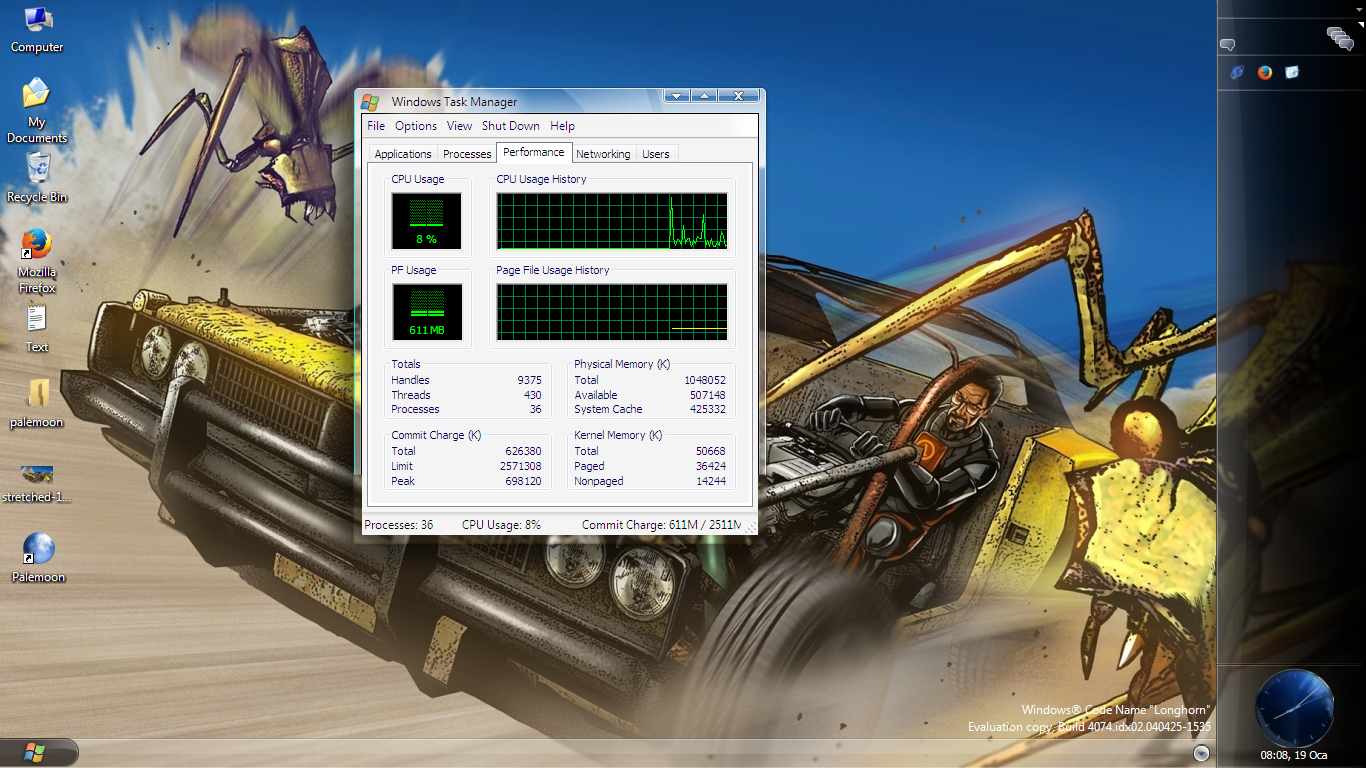Select the Recycle Bin icon
The width and height of the screenshot is (1366, 768).
(37, 178)
